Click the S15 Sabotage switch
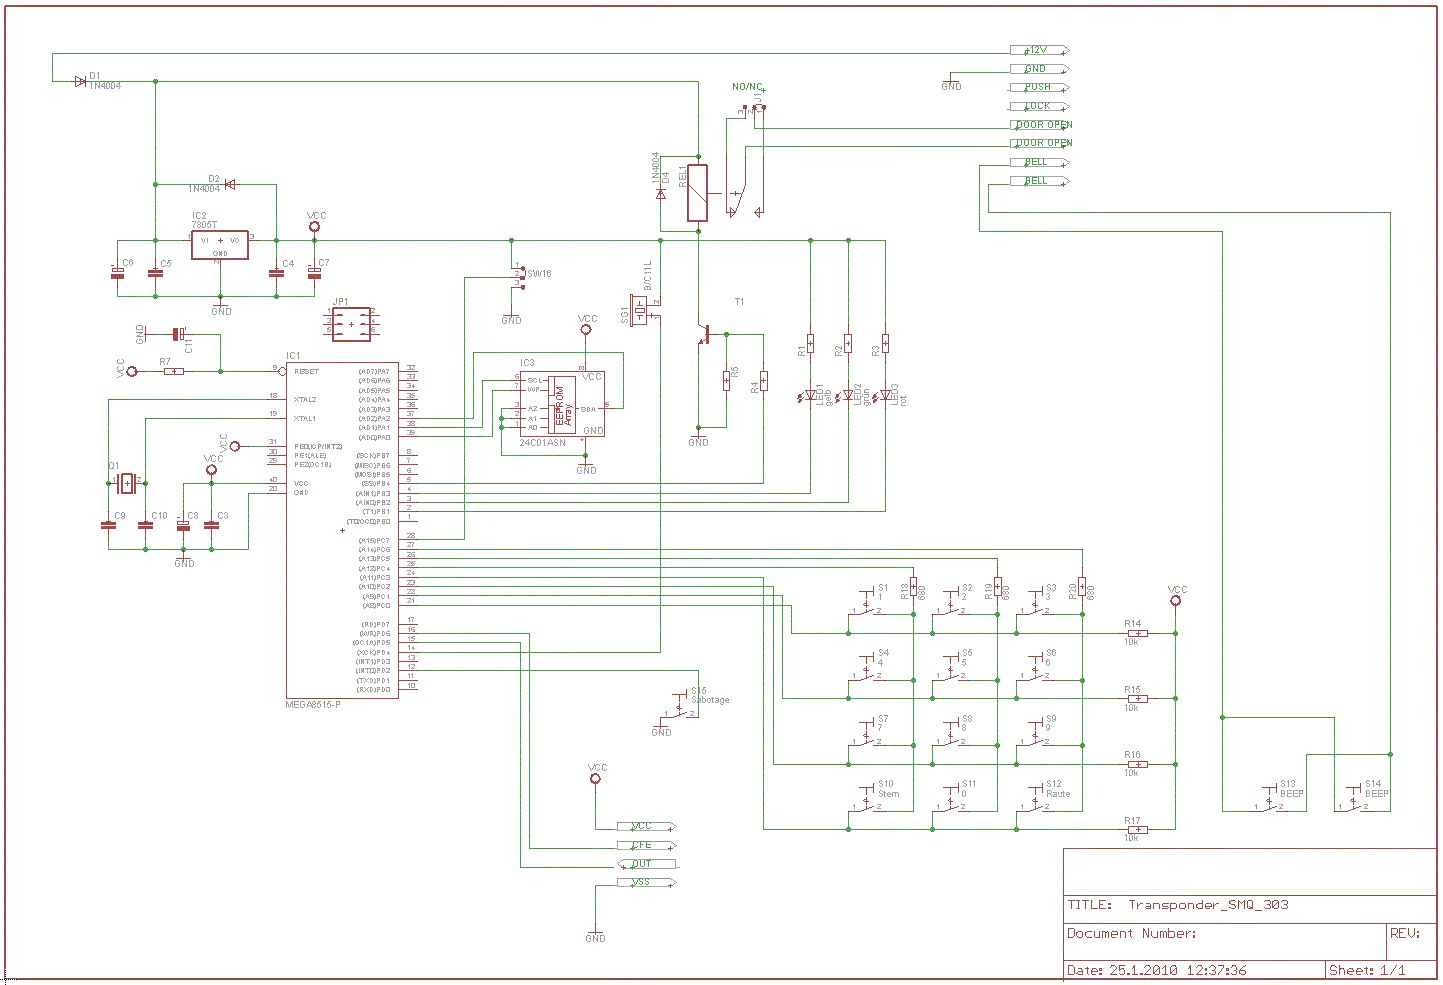Screen dimensions: 1443x985 pyautogui.click(x=677, y=706)
